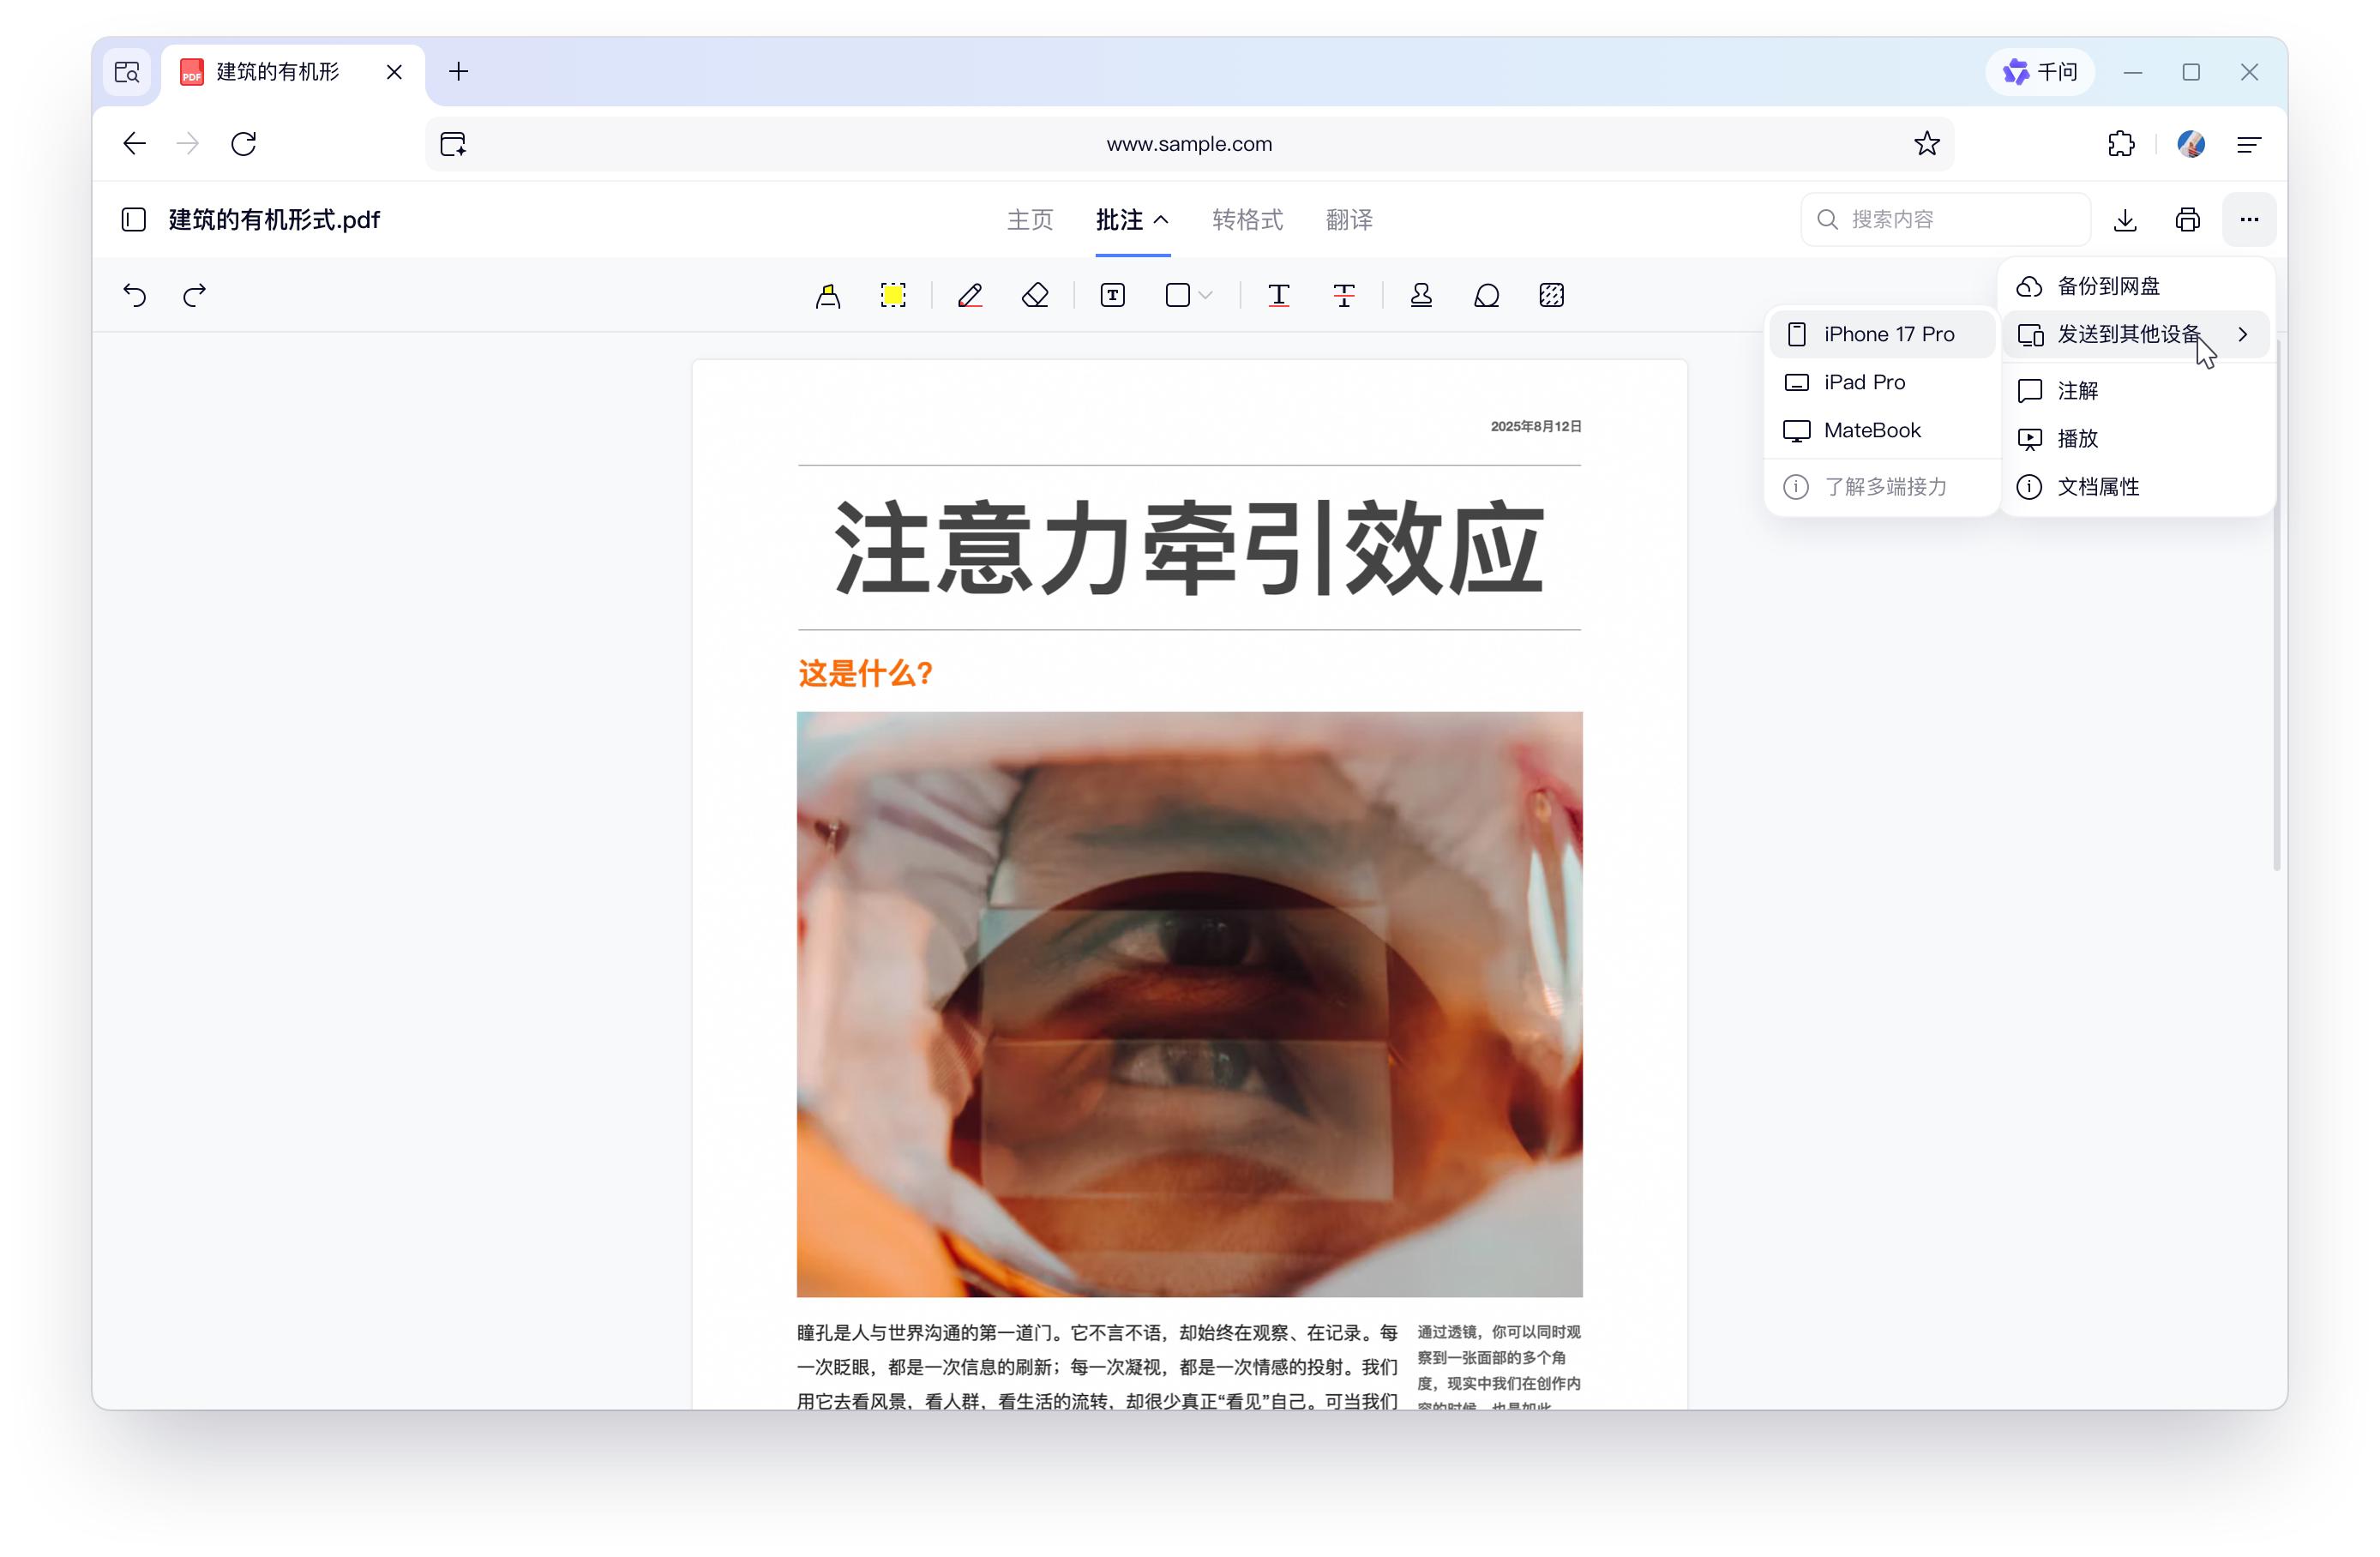Open a new browser tab
Viewport: 2380px width, 1557px height.
point(459,72)
